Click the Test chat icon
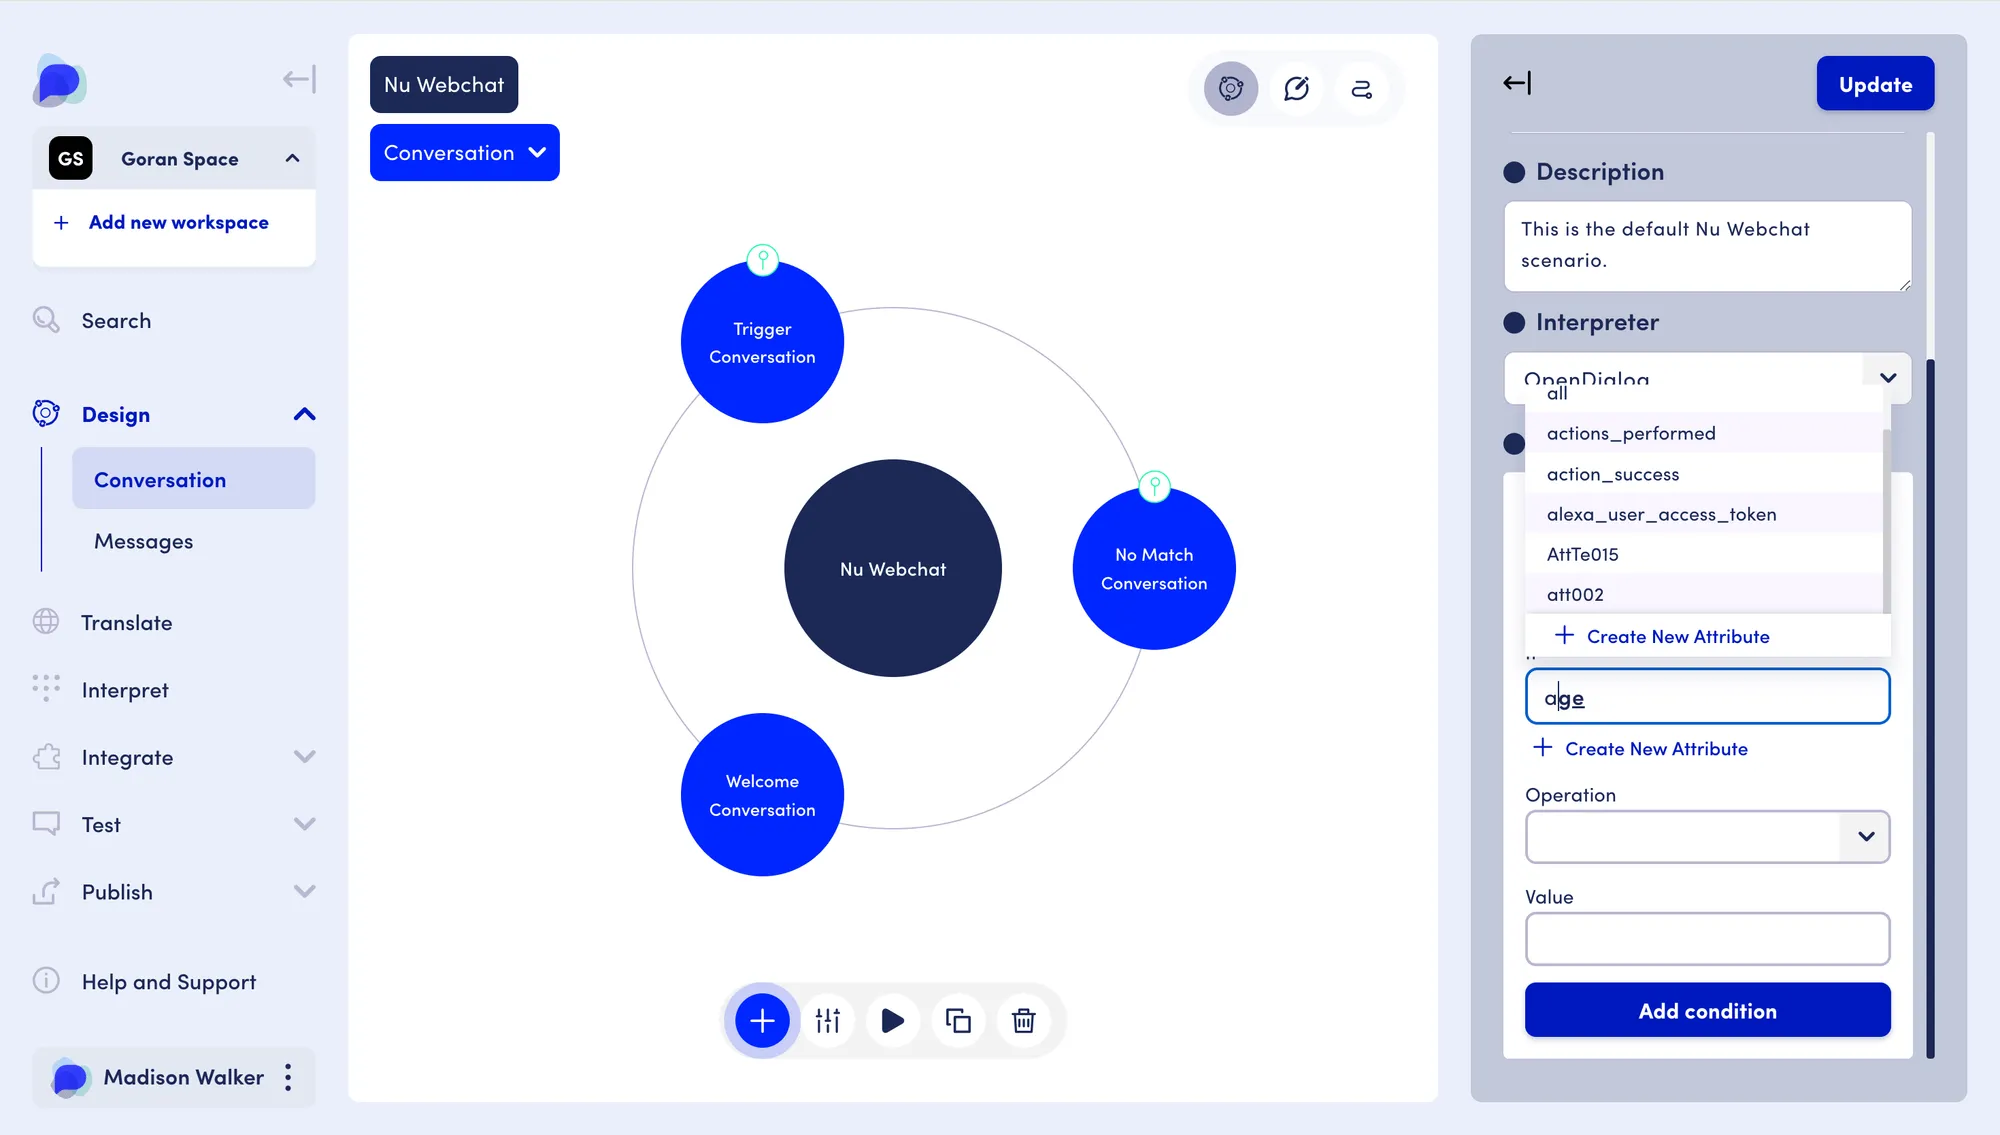 pyautogui.click(x=46, y=824)
